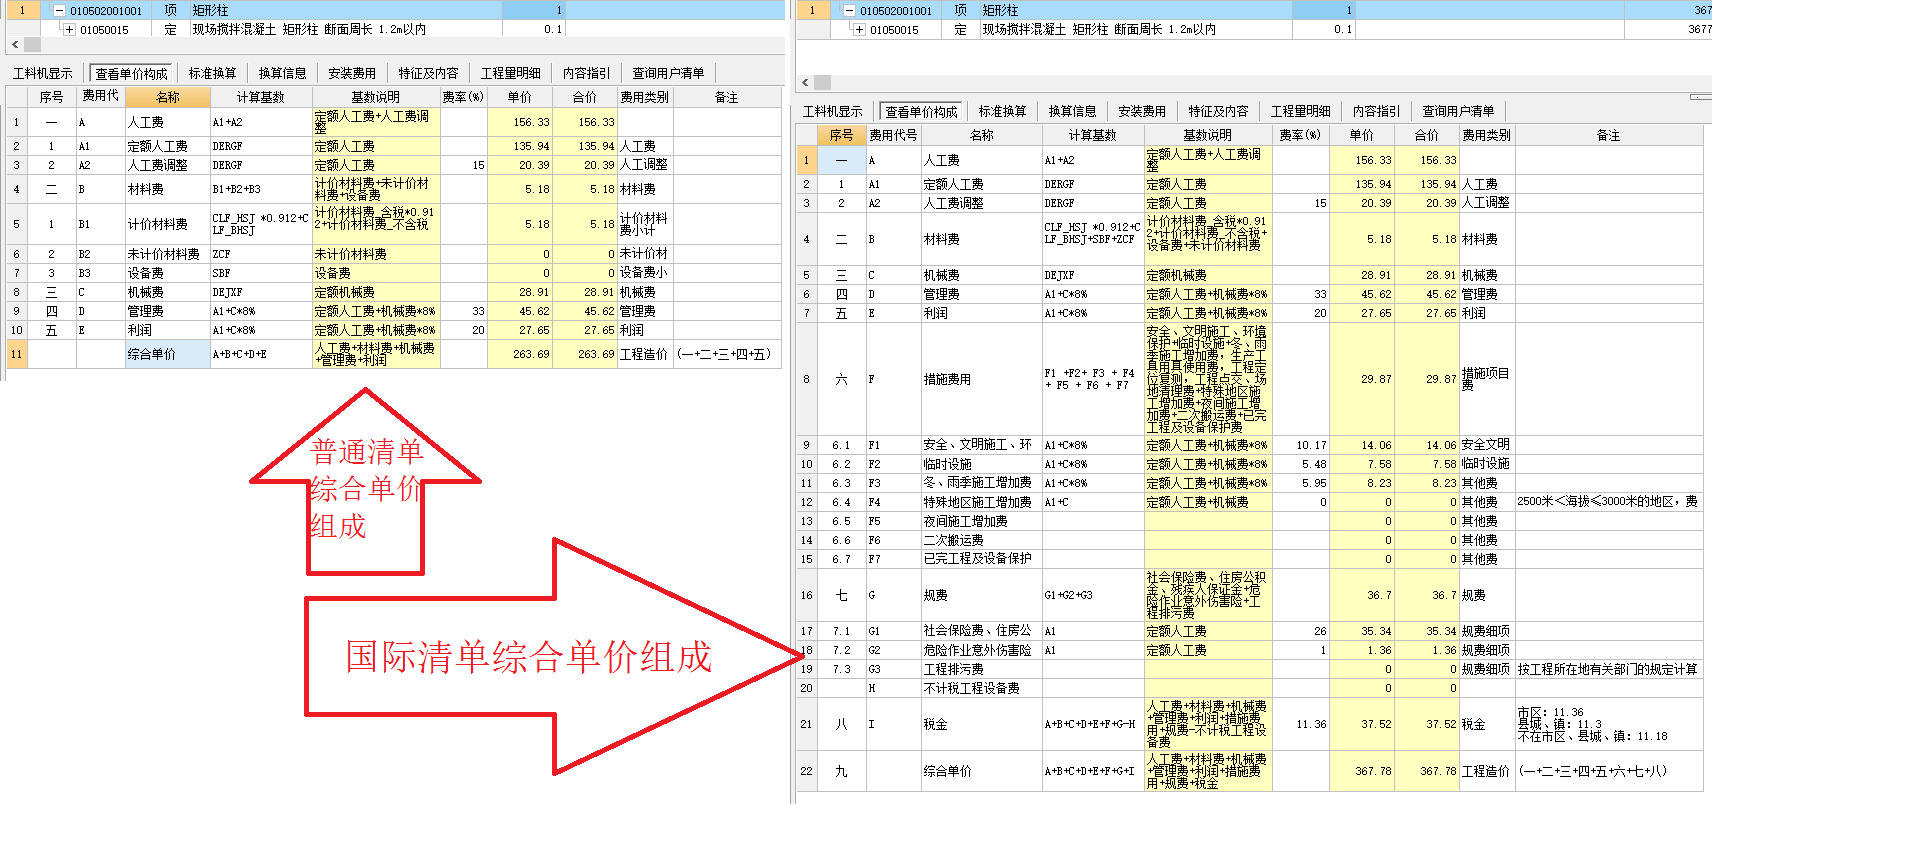Select the 设备费 name cell in the left table

coord(168,273)
